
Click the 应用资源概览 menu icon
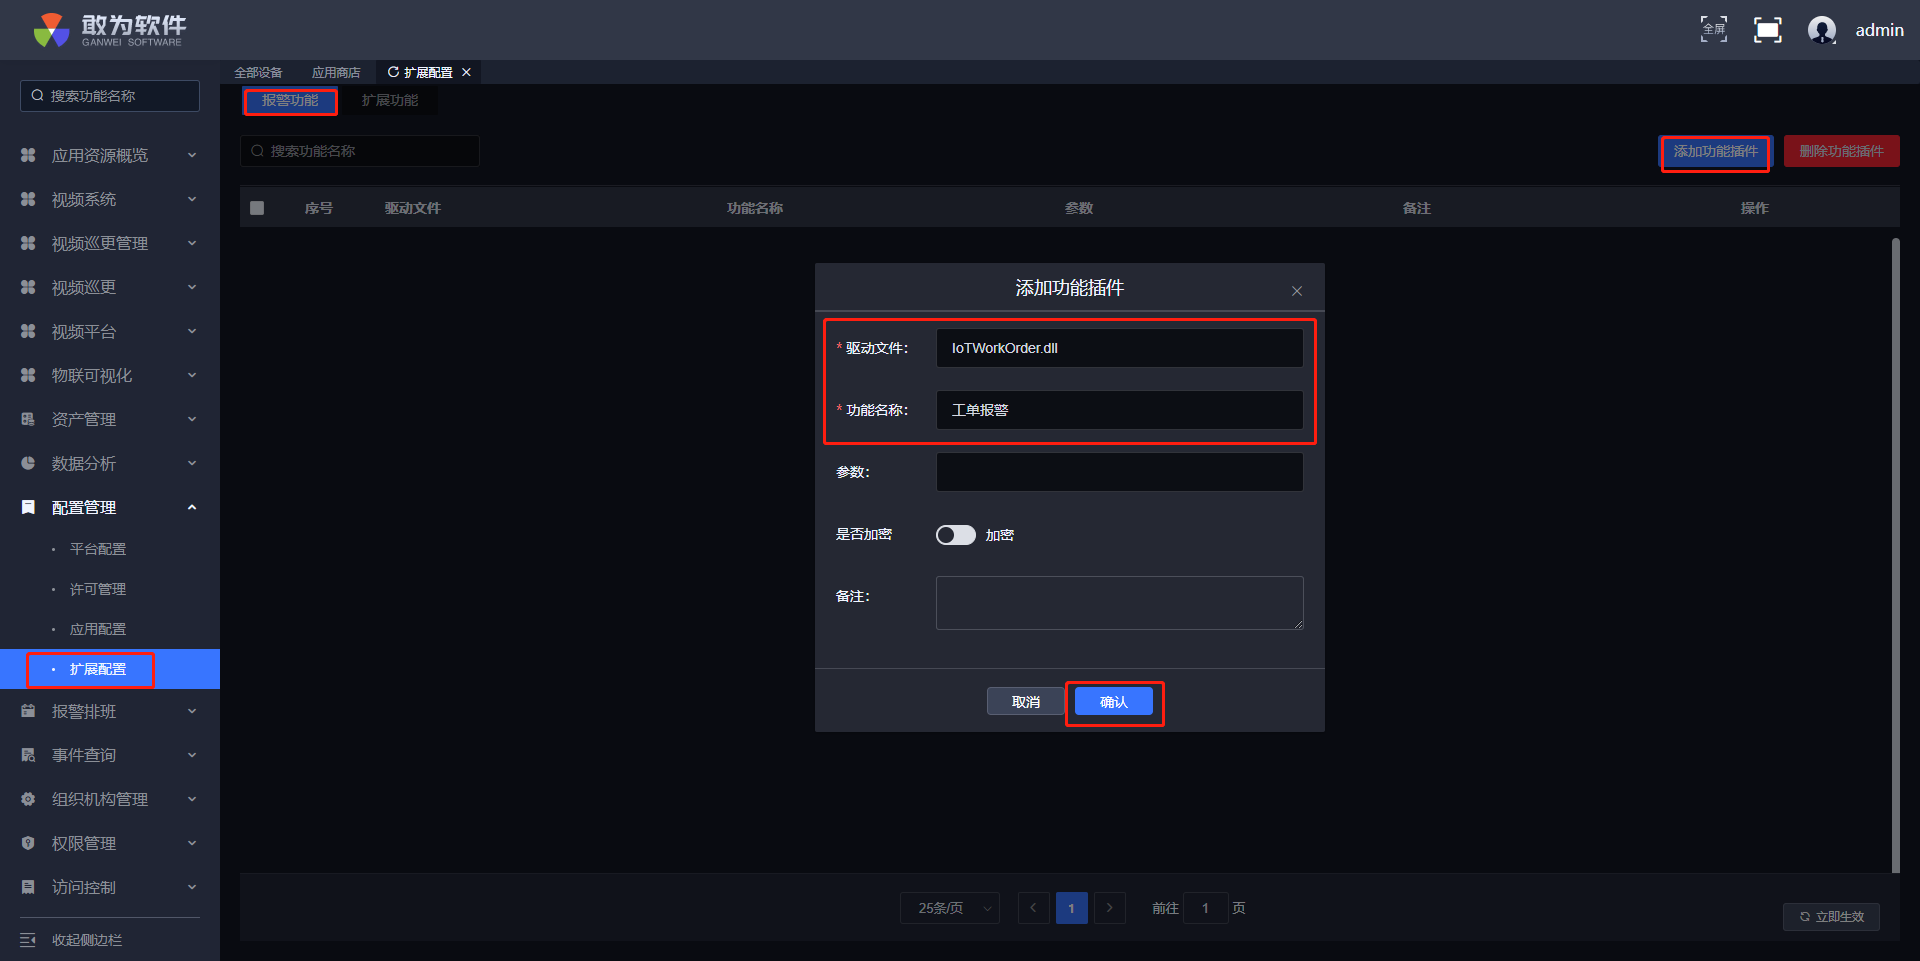coord(28,155)
